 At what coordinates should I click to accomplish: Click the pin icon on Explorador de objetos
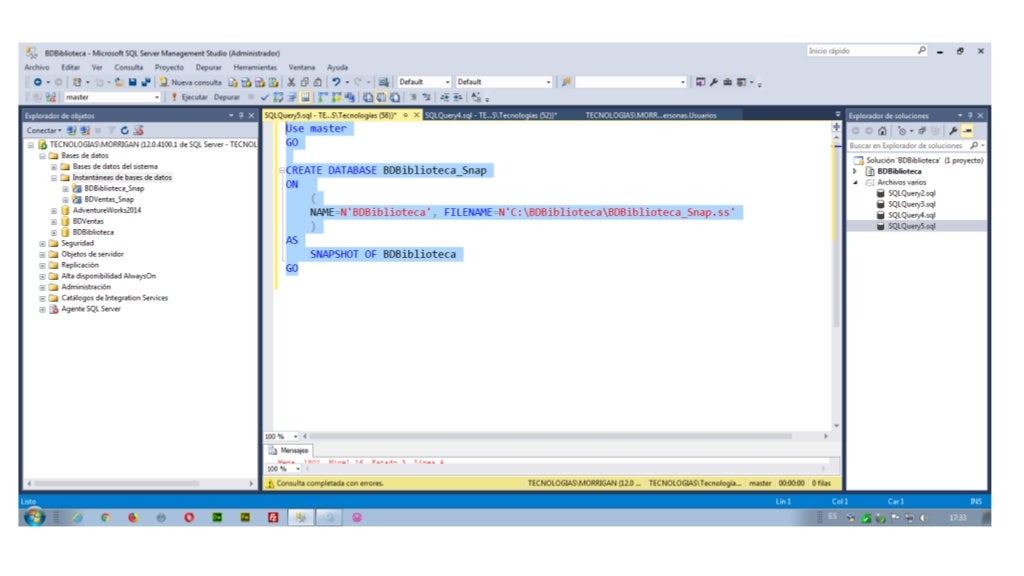pos(241,116)
